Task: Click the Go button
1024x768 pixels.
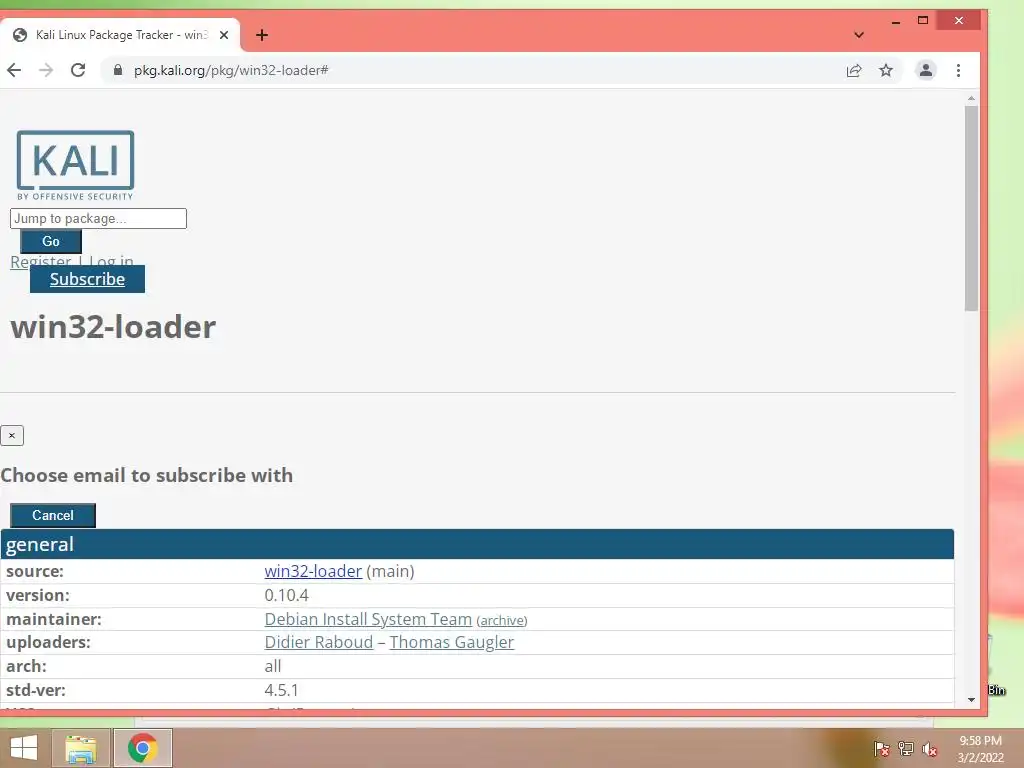Action: 51,241
